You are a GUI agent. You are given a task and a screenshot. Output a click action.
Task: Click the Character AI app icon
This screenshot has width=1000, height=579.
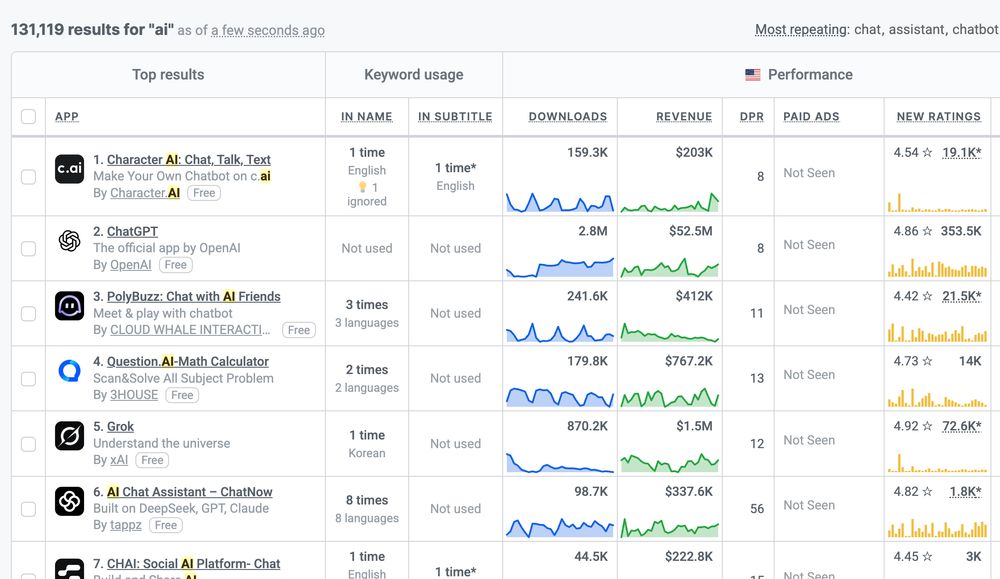coord(70,169)
